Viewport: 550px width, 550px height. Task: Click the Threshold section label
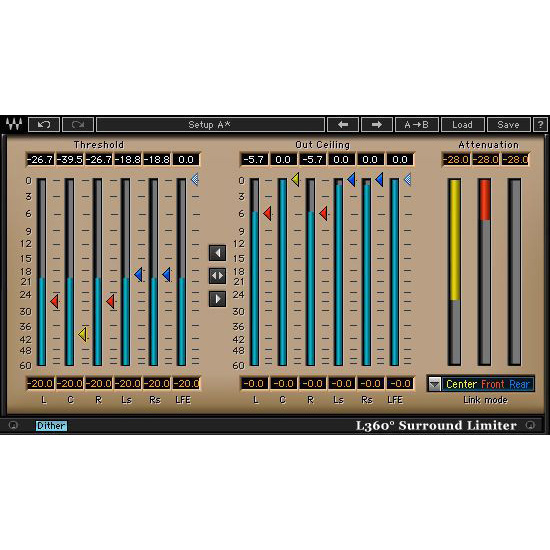[99, 145]
